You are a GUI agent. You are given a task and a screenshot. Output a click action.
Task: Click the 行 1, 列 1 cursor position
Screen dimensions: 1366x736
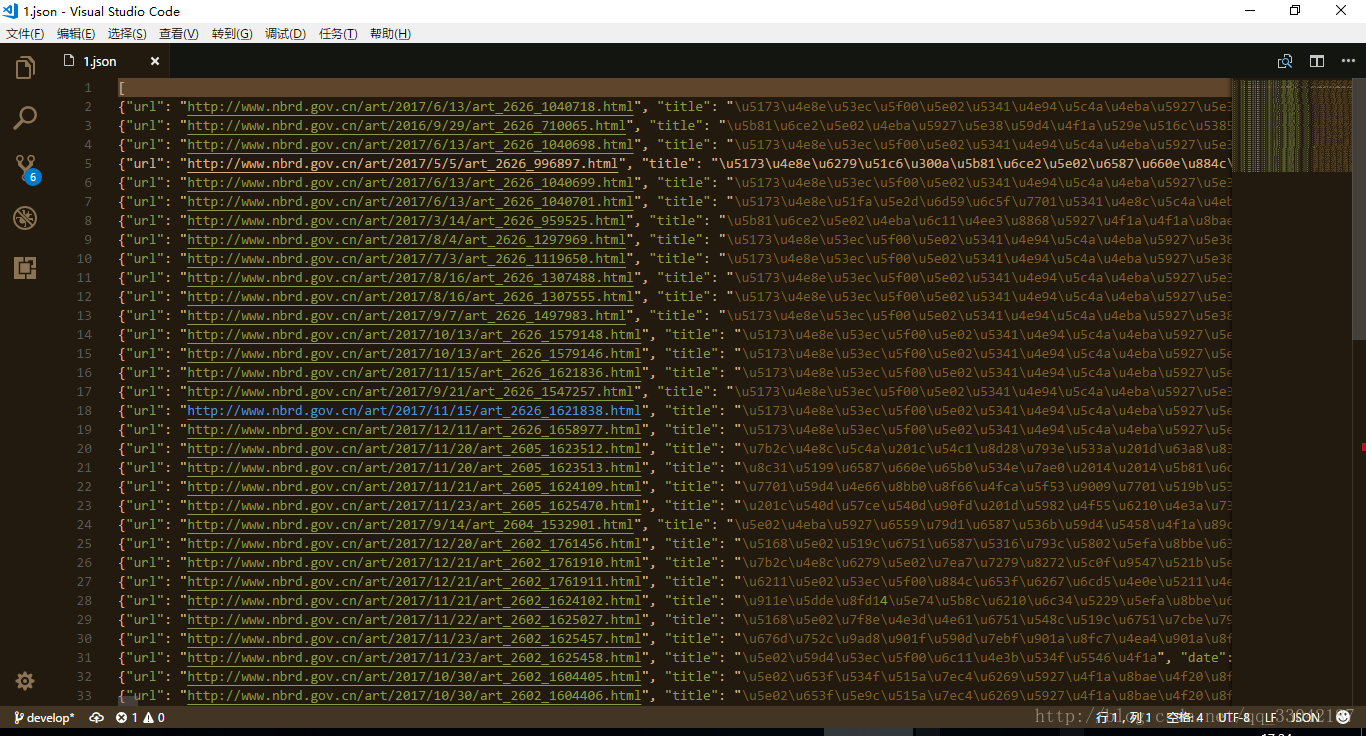click(1125, 718)
